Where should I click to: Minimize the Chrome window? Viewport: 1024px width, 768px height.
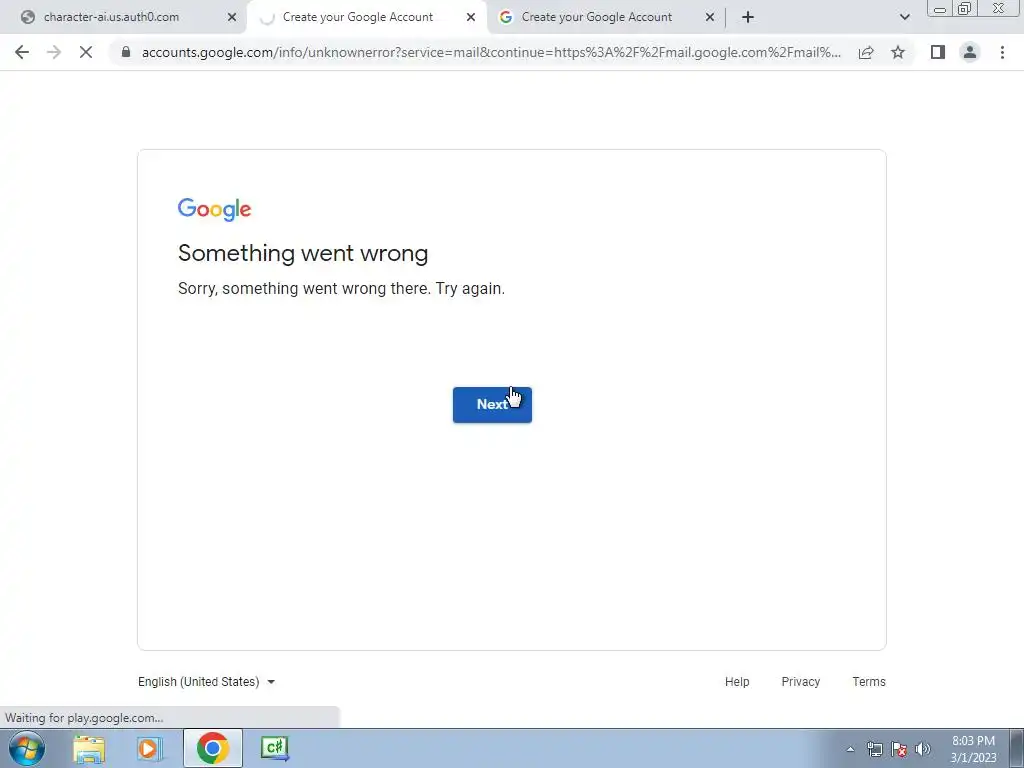click(940, 8)
